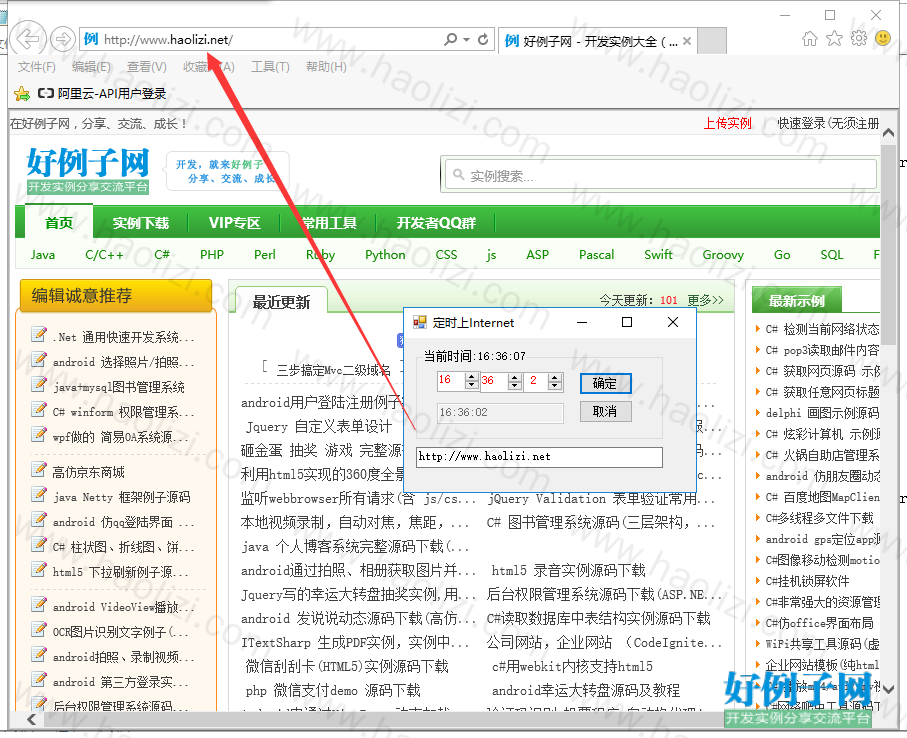Open java Netty 框架例子源码 item
907x738 pixels.
[x=121, y=497]
